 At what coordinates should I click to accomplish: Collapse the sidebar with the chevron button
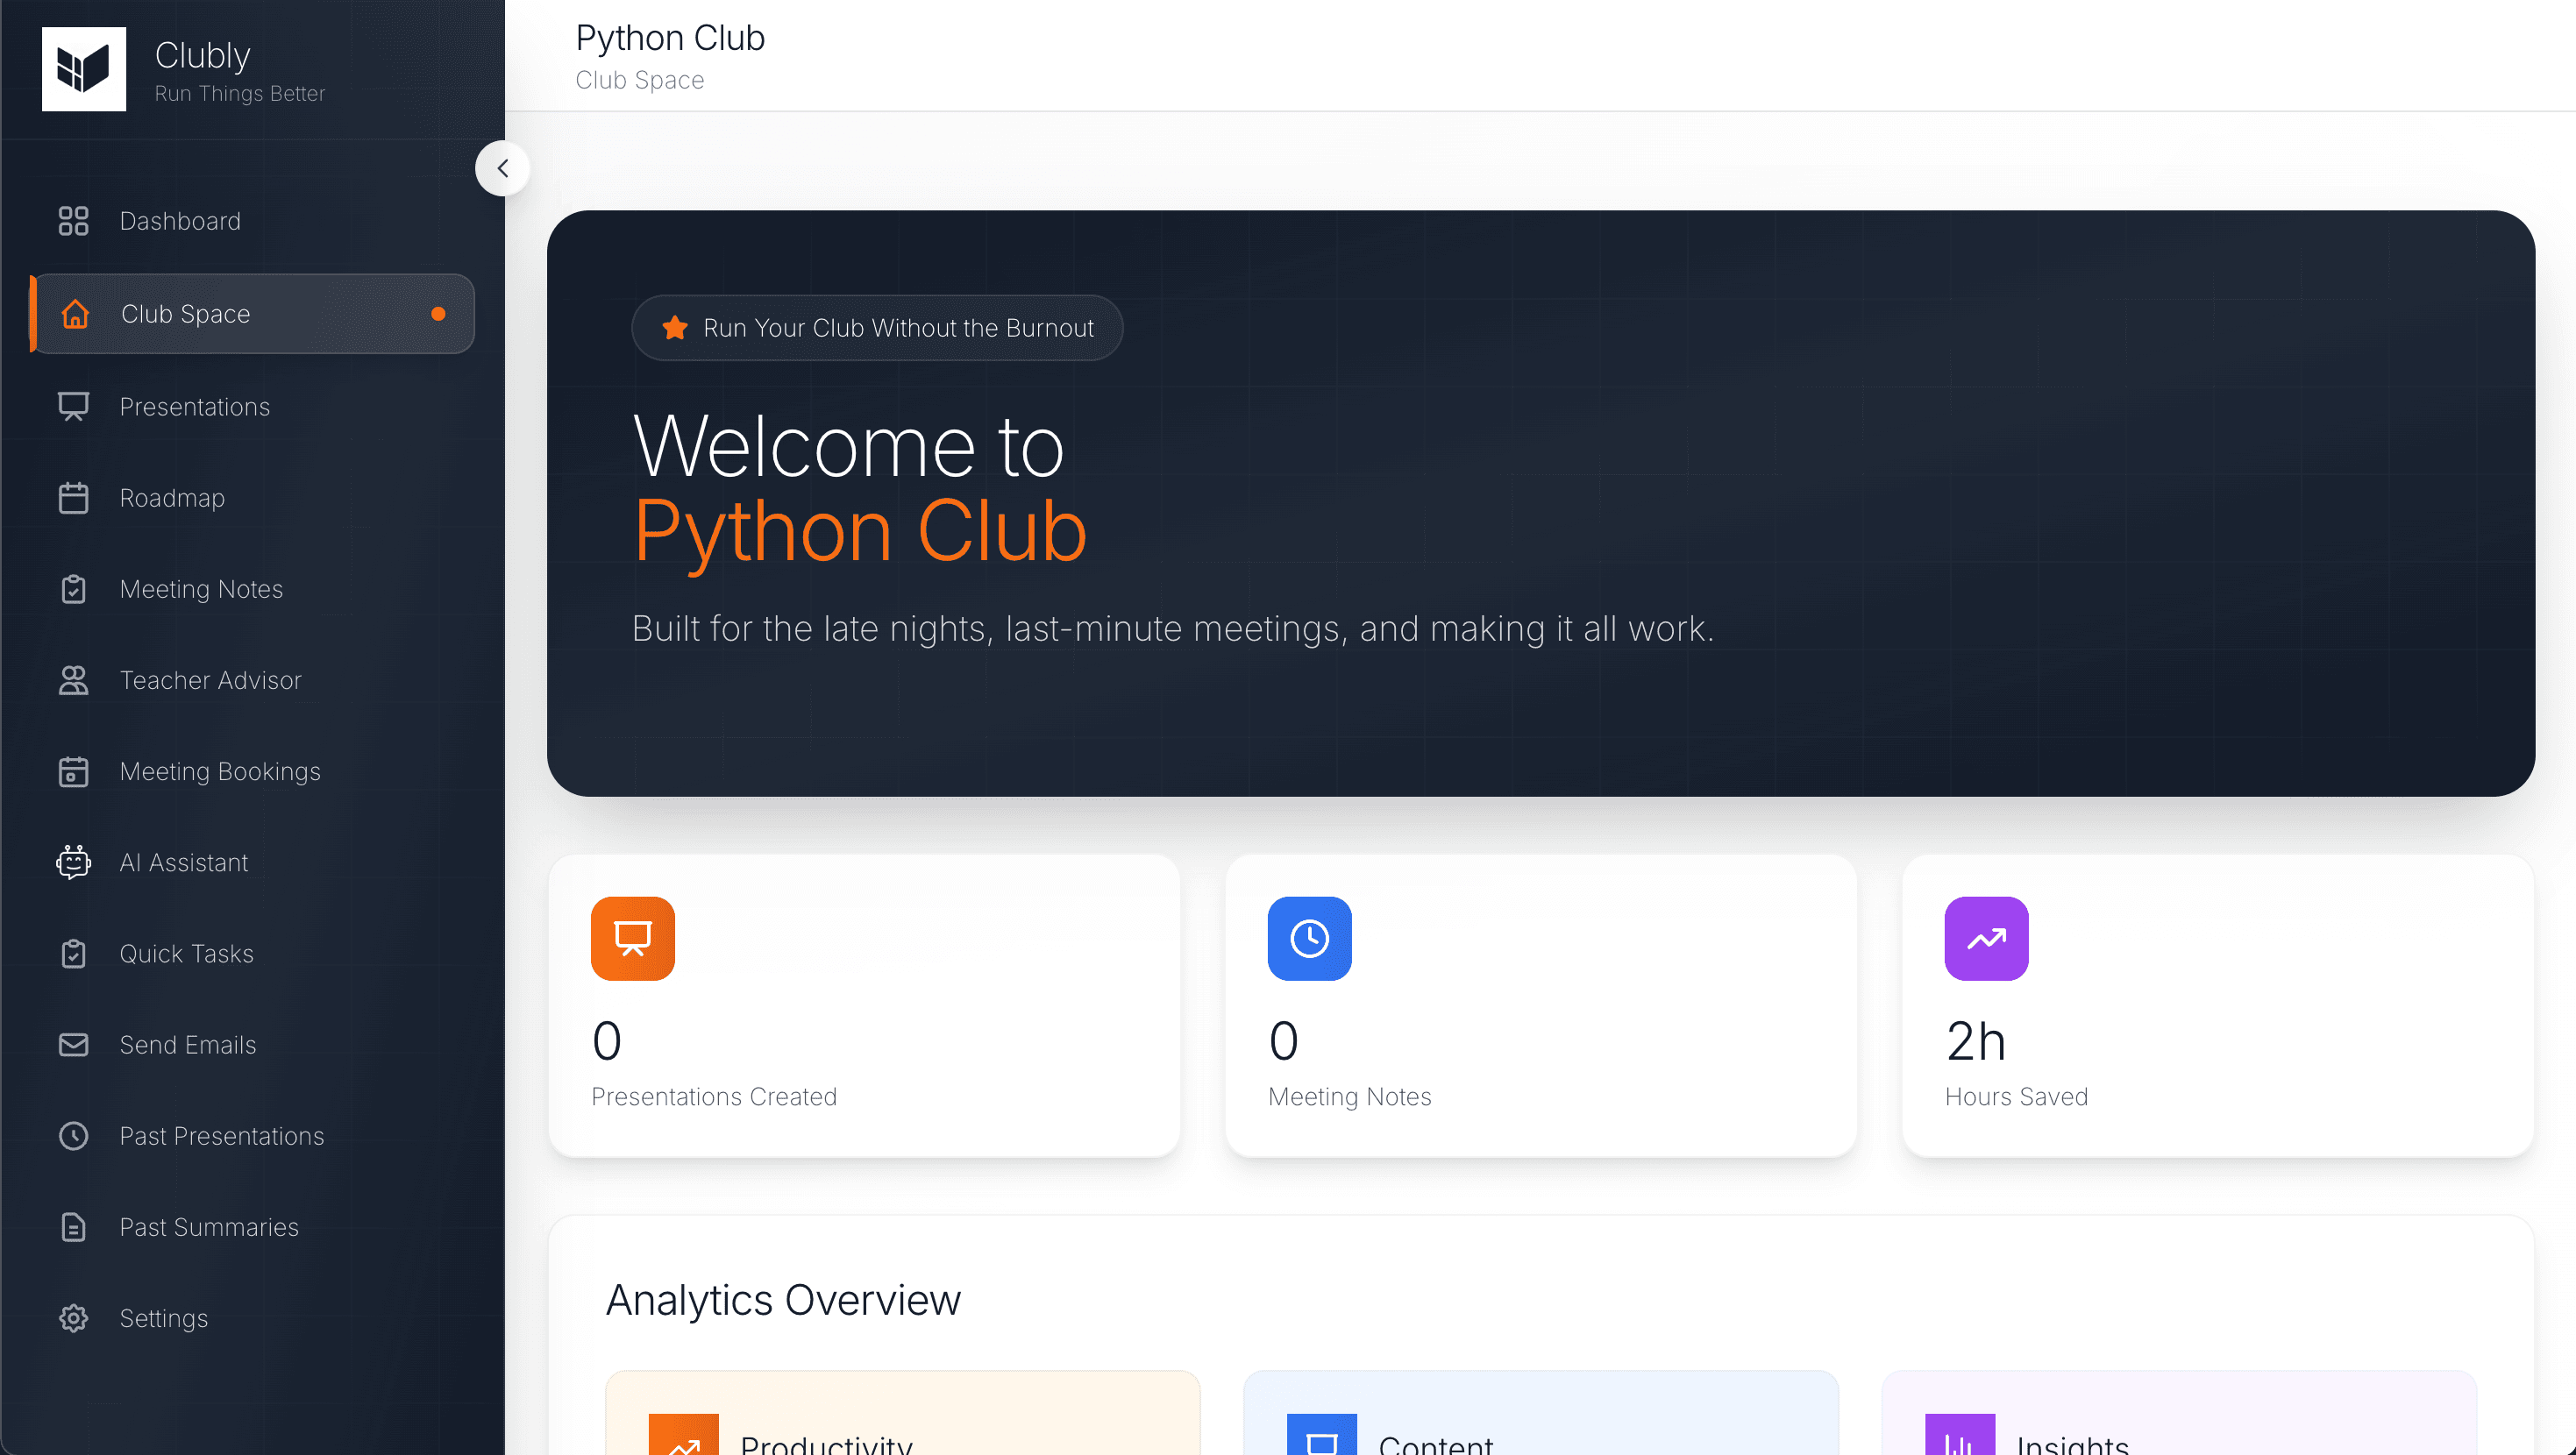(503, 168)
